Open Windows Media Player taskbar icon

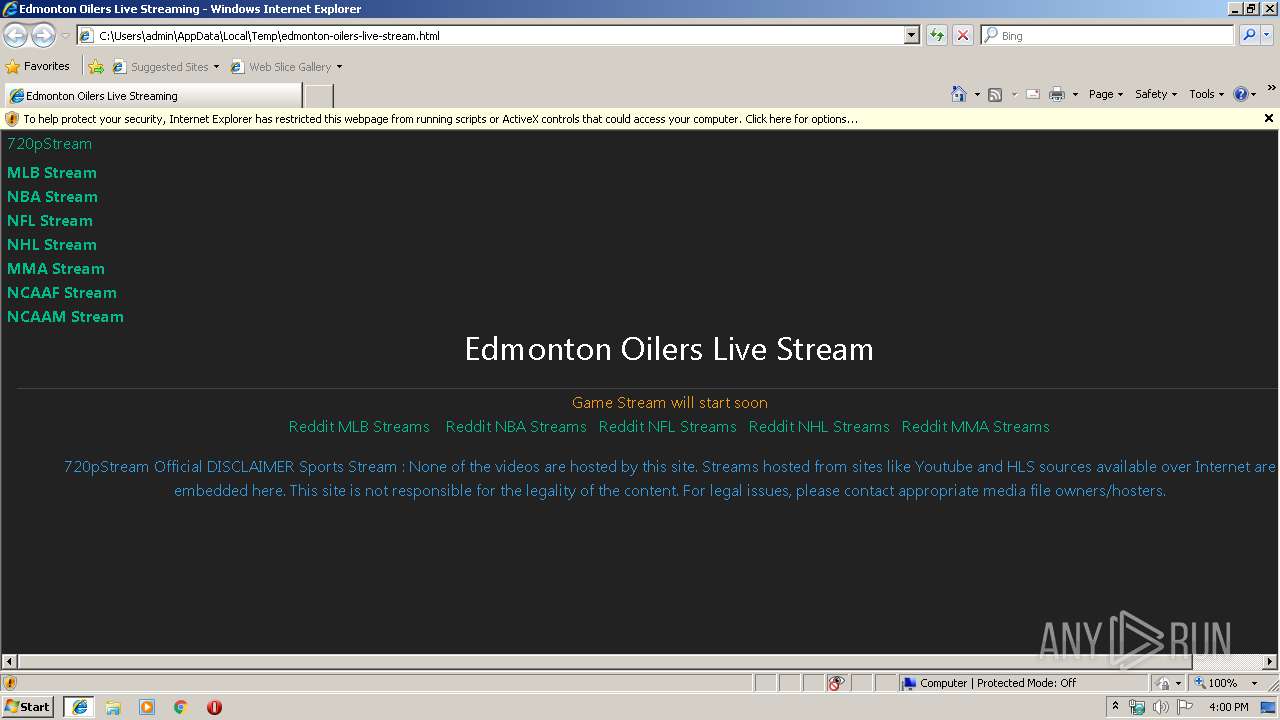(147, 707)
